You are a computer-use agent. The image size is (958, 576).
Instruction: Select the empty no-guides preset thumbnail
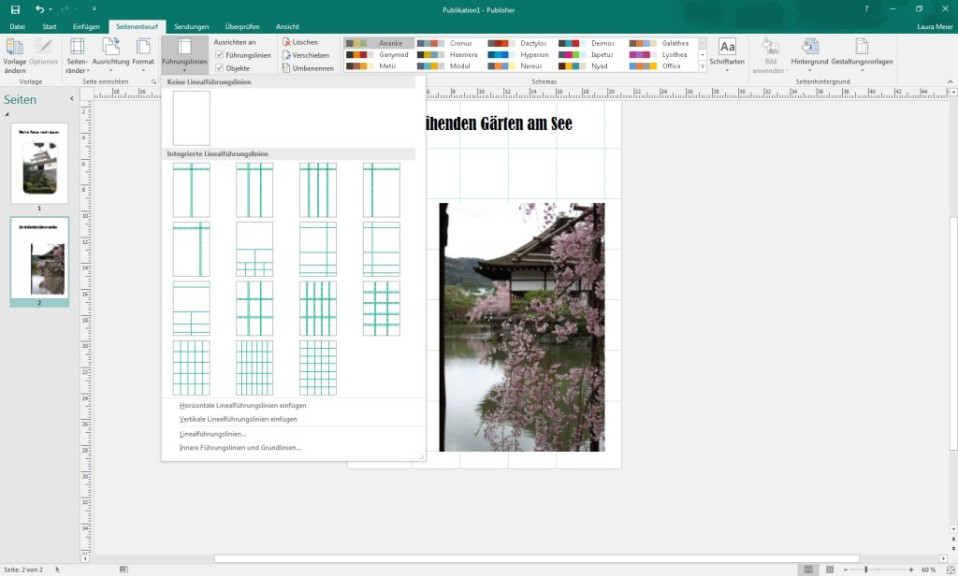pos(191,118)
